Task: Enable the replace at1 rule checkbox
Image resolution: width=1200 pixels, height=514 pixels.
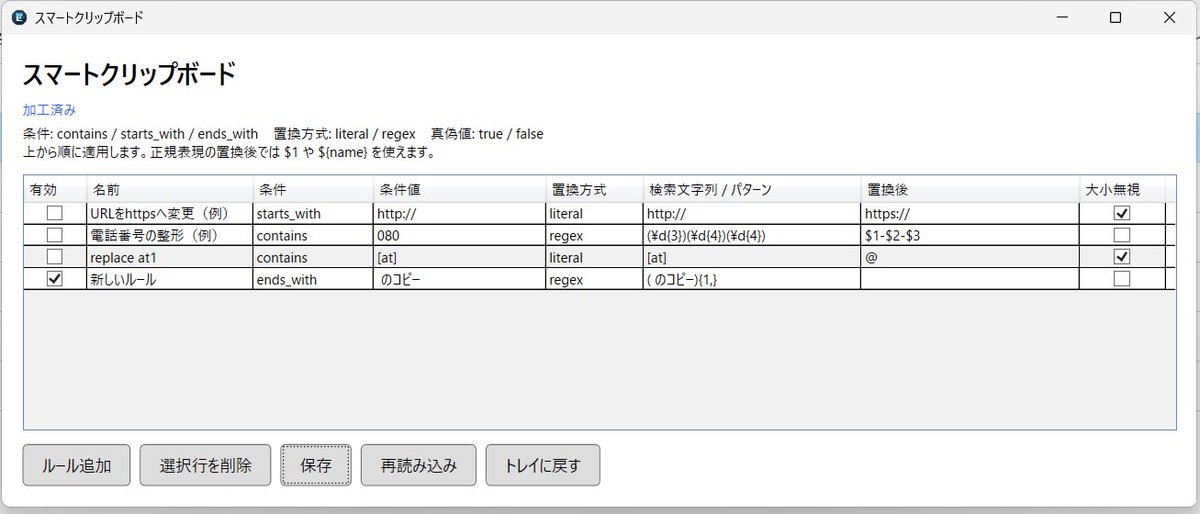Action: (55, 257)
